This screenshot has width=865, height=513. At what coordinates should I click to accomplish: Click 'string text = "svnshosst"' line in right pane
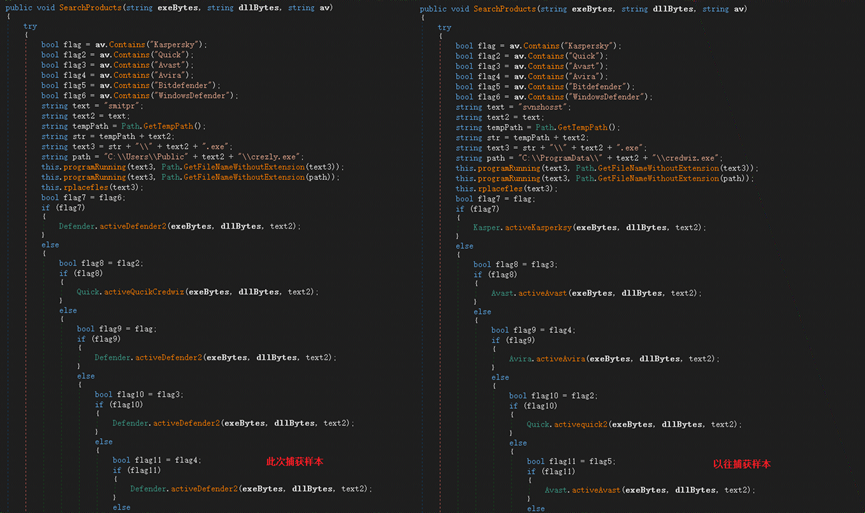click(514, 107)
